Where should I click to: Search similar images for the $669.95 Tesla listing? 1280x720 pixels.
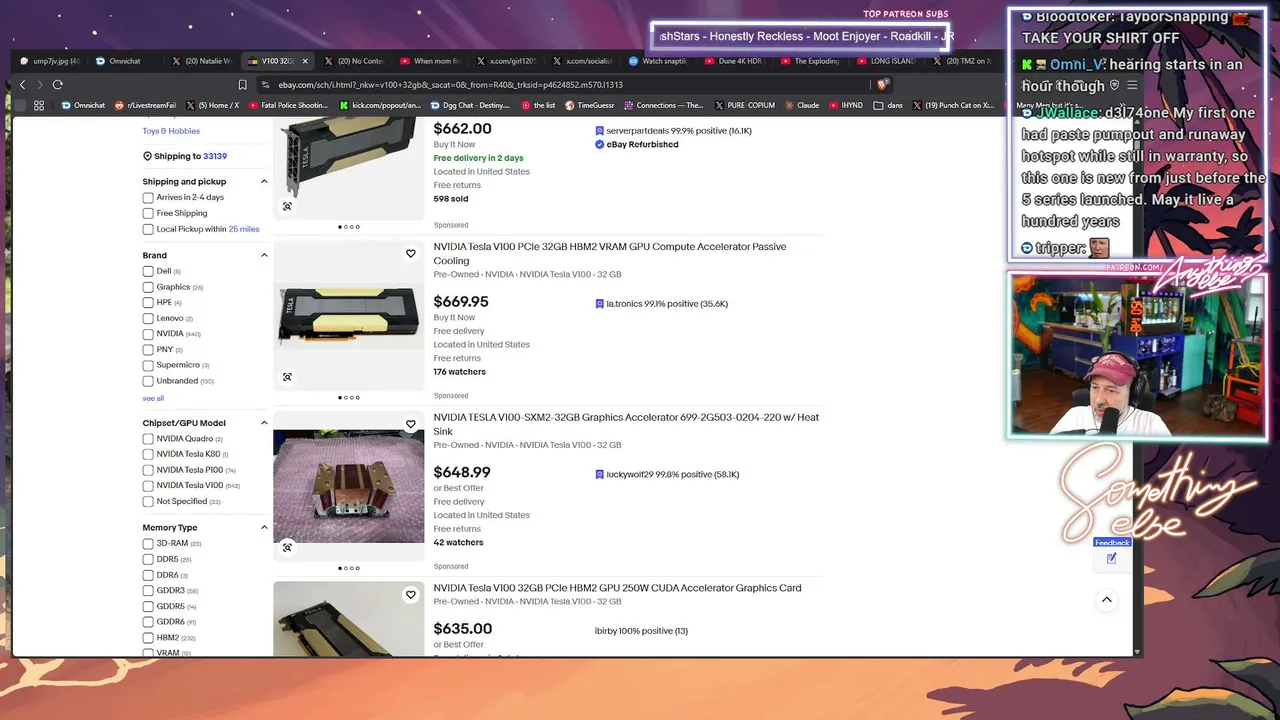click(287, 377)
